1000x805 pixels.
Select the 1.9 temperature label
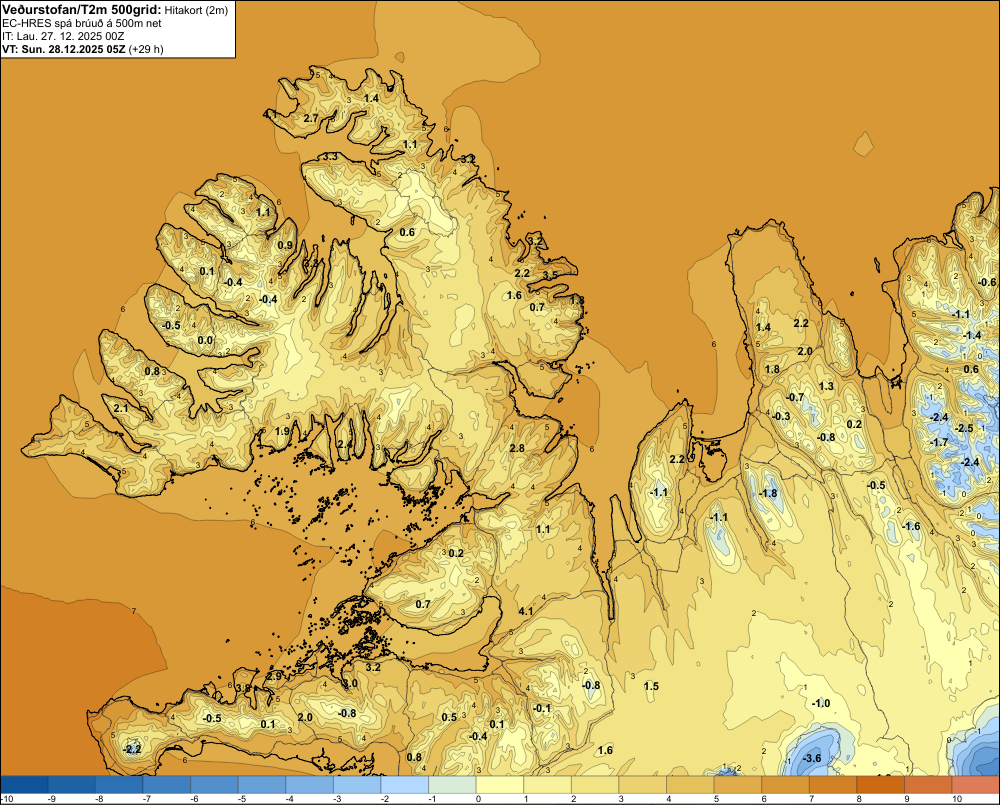[x=283, y=431]
